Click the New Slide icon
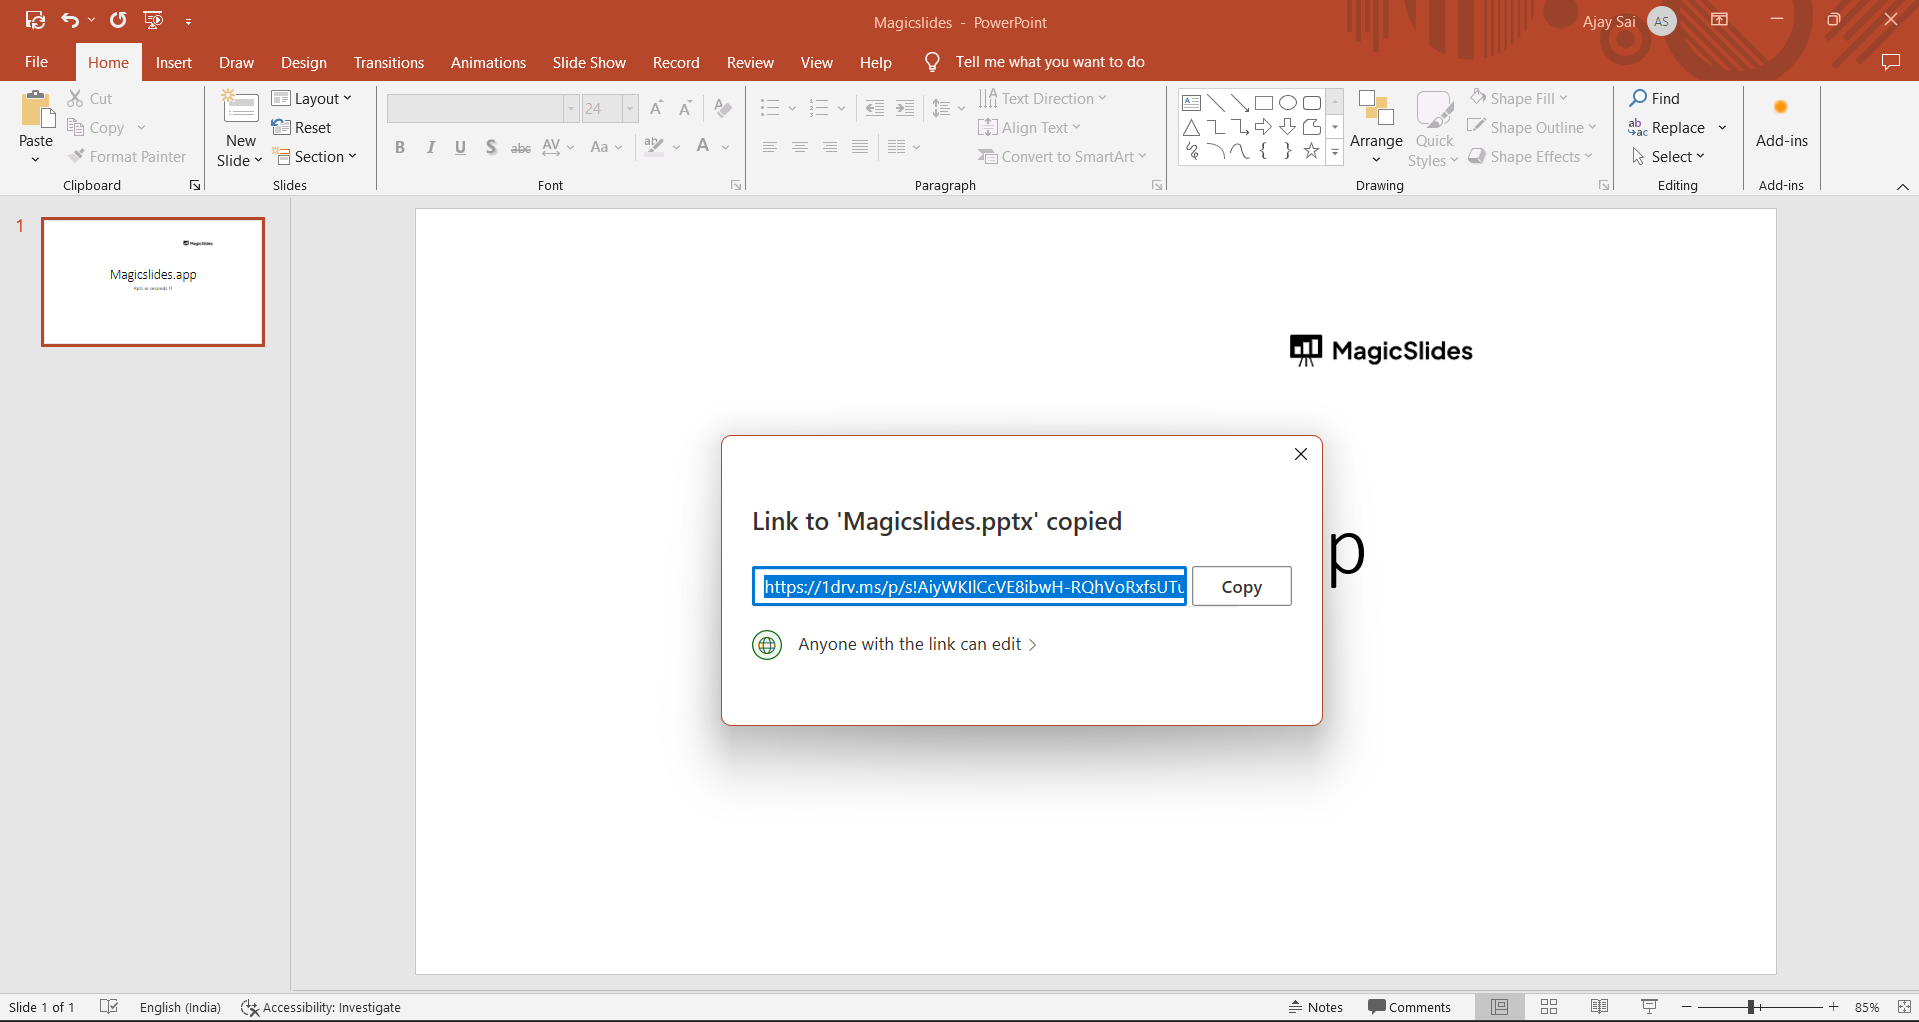The width and height of the screenshot is (1919, 1022). [x=240, y=108]
